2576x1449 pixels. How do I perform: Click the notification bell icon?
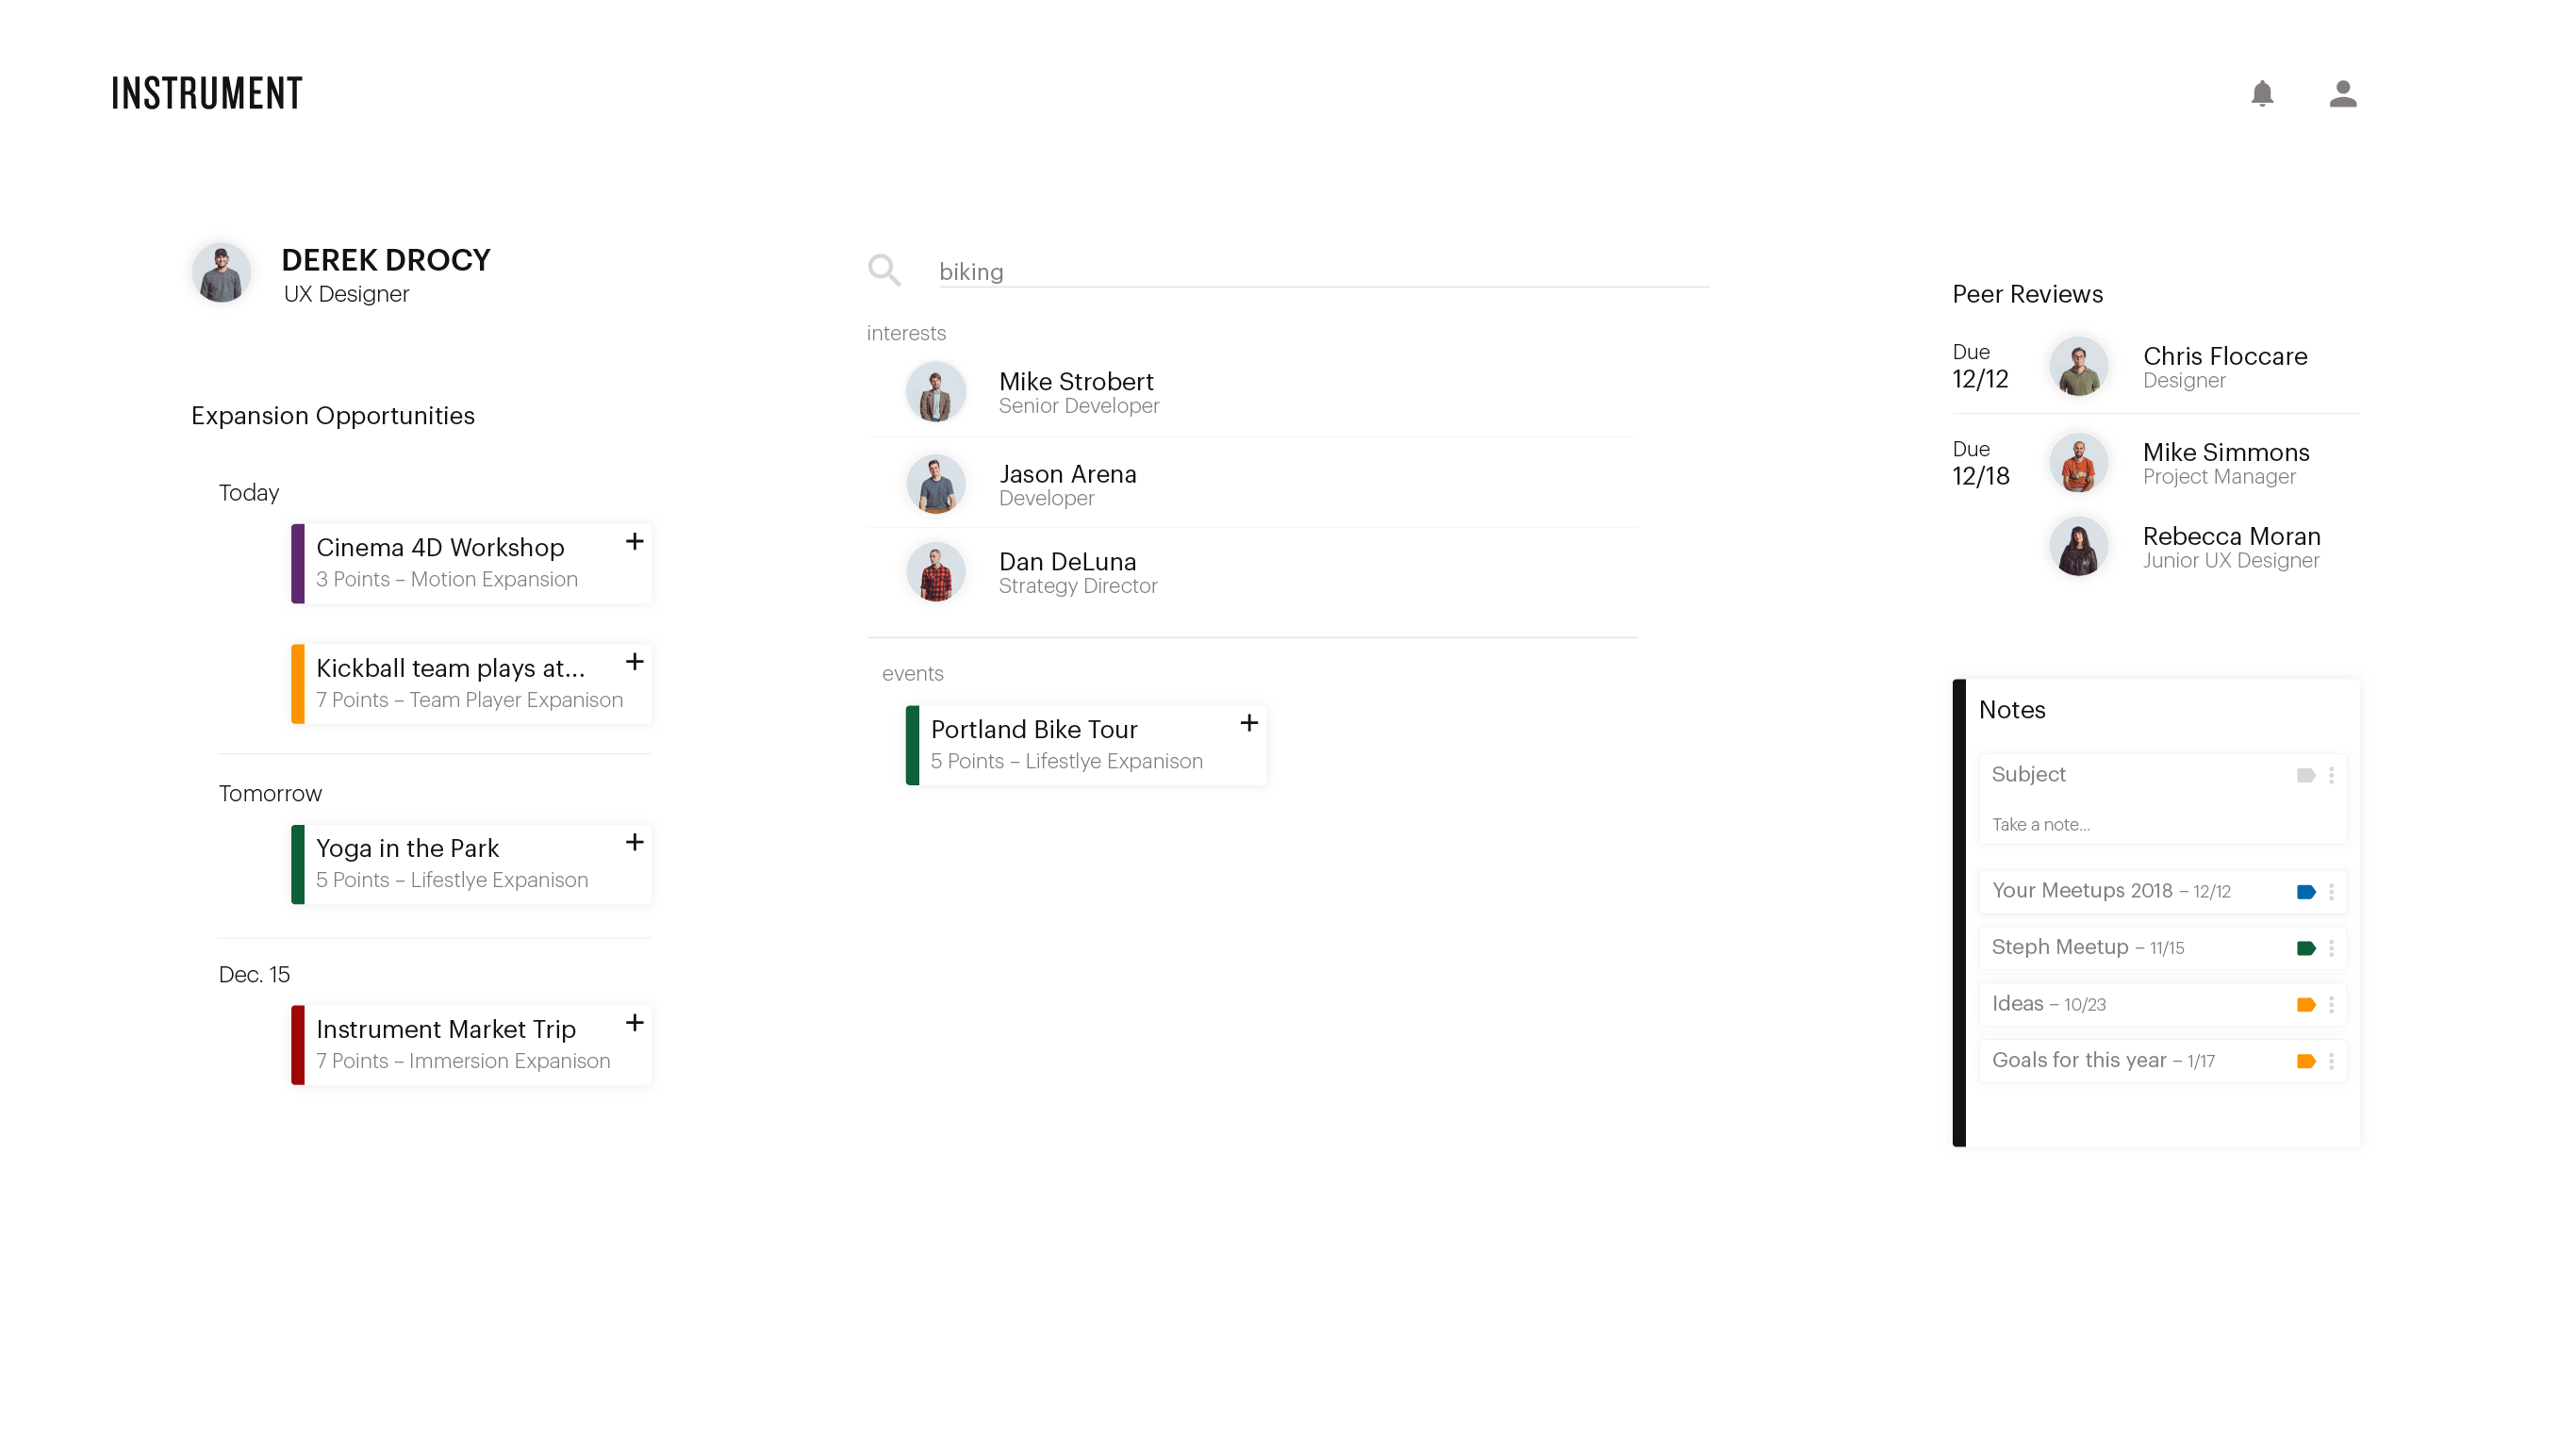click(2263, 91)
